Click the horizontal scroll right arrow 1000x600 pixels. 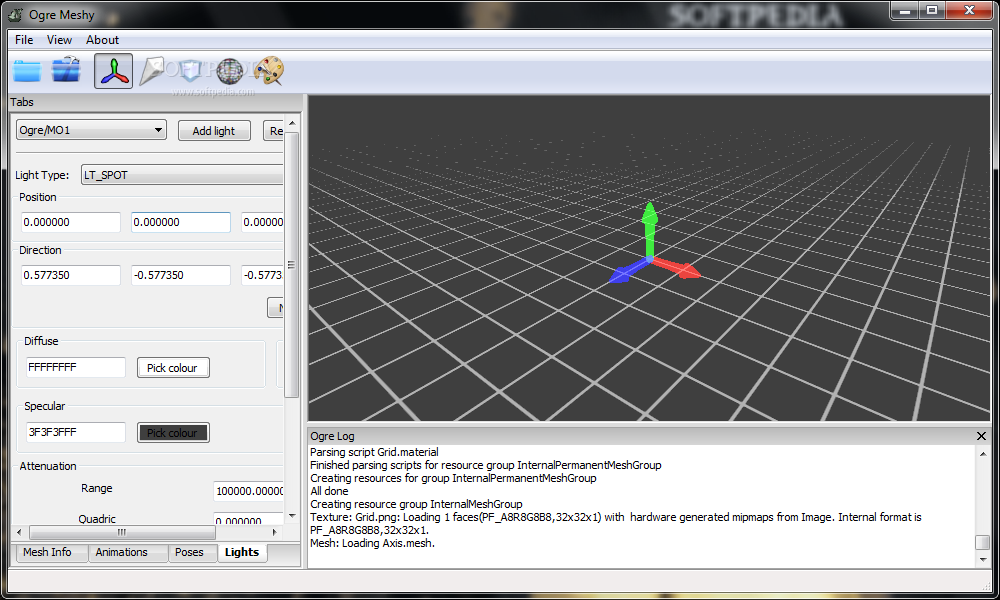274,532
